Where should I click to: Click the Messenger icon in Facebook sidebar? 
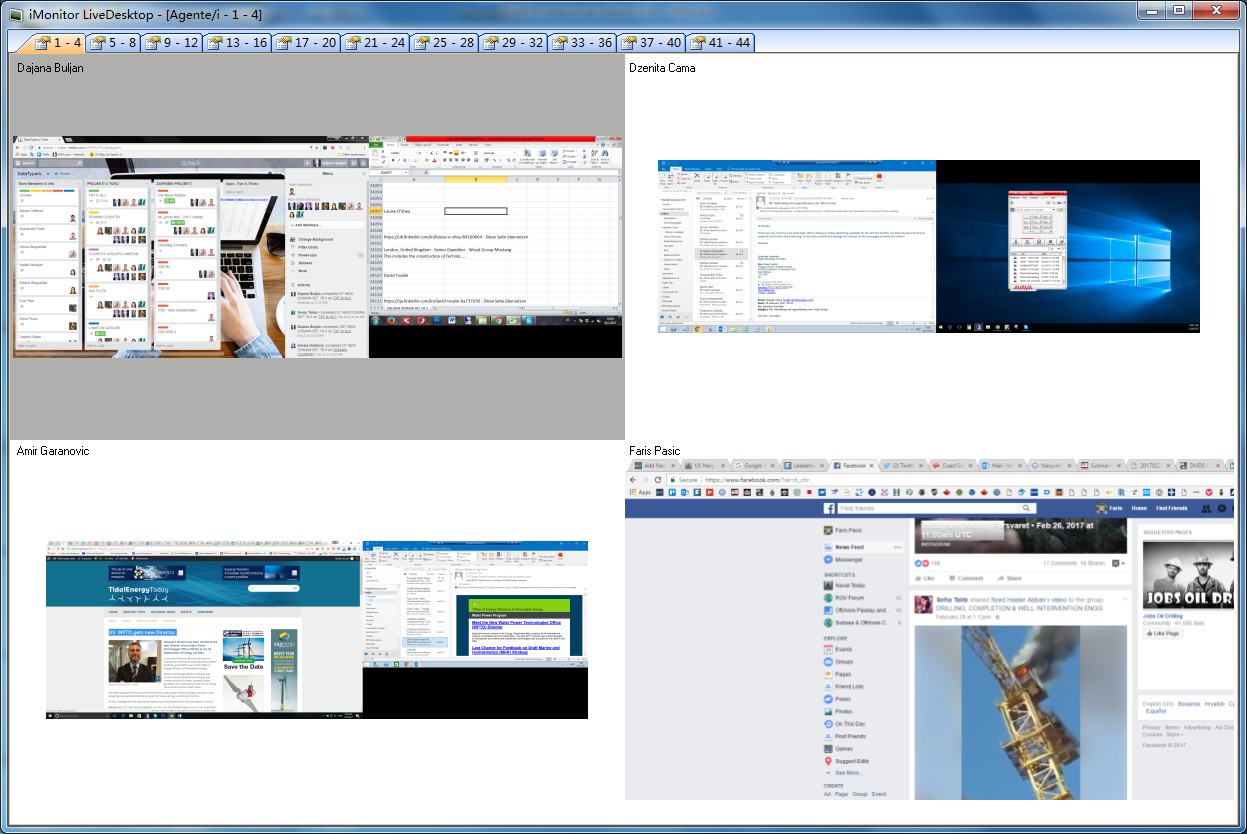pyautogui.click(x=828, y=560)
